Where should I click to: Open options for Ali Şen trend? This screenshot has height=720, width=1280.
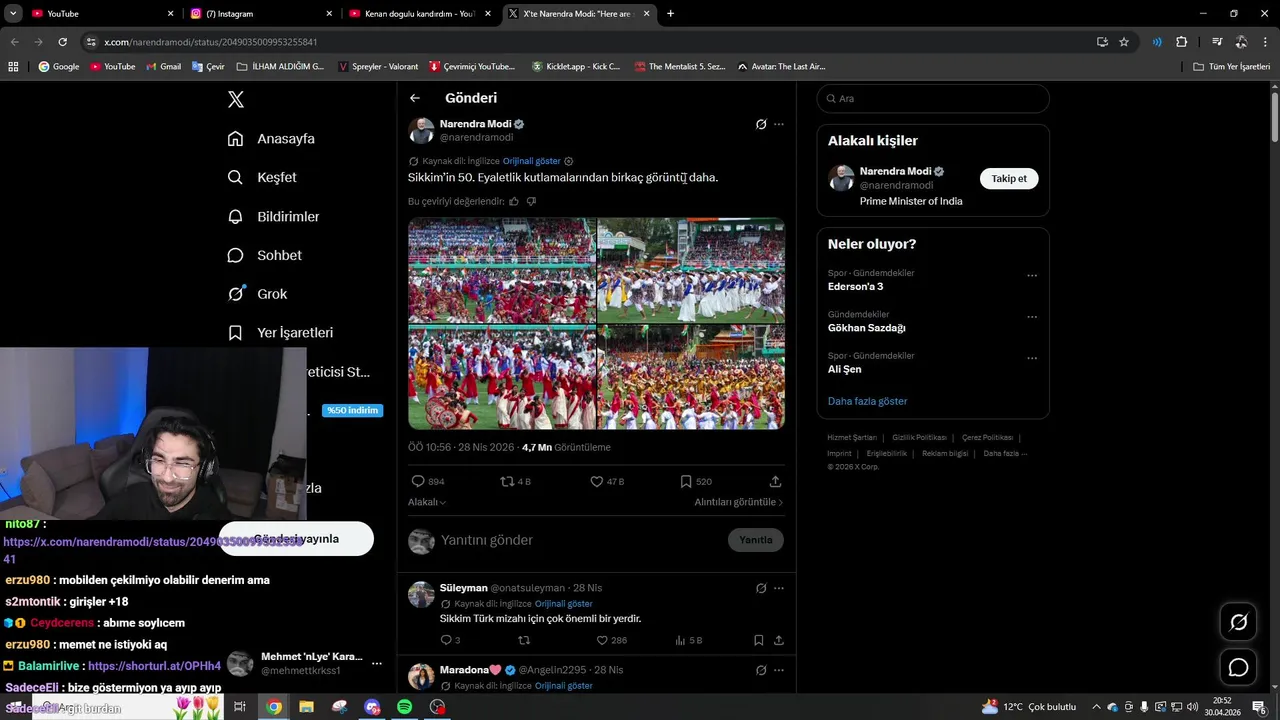(x=1032, y=358)
